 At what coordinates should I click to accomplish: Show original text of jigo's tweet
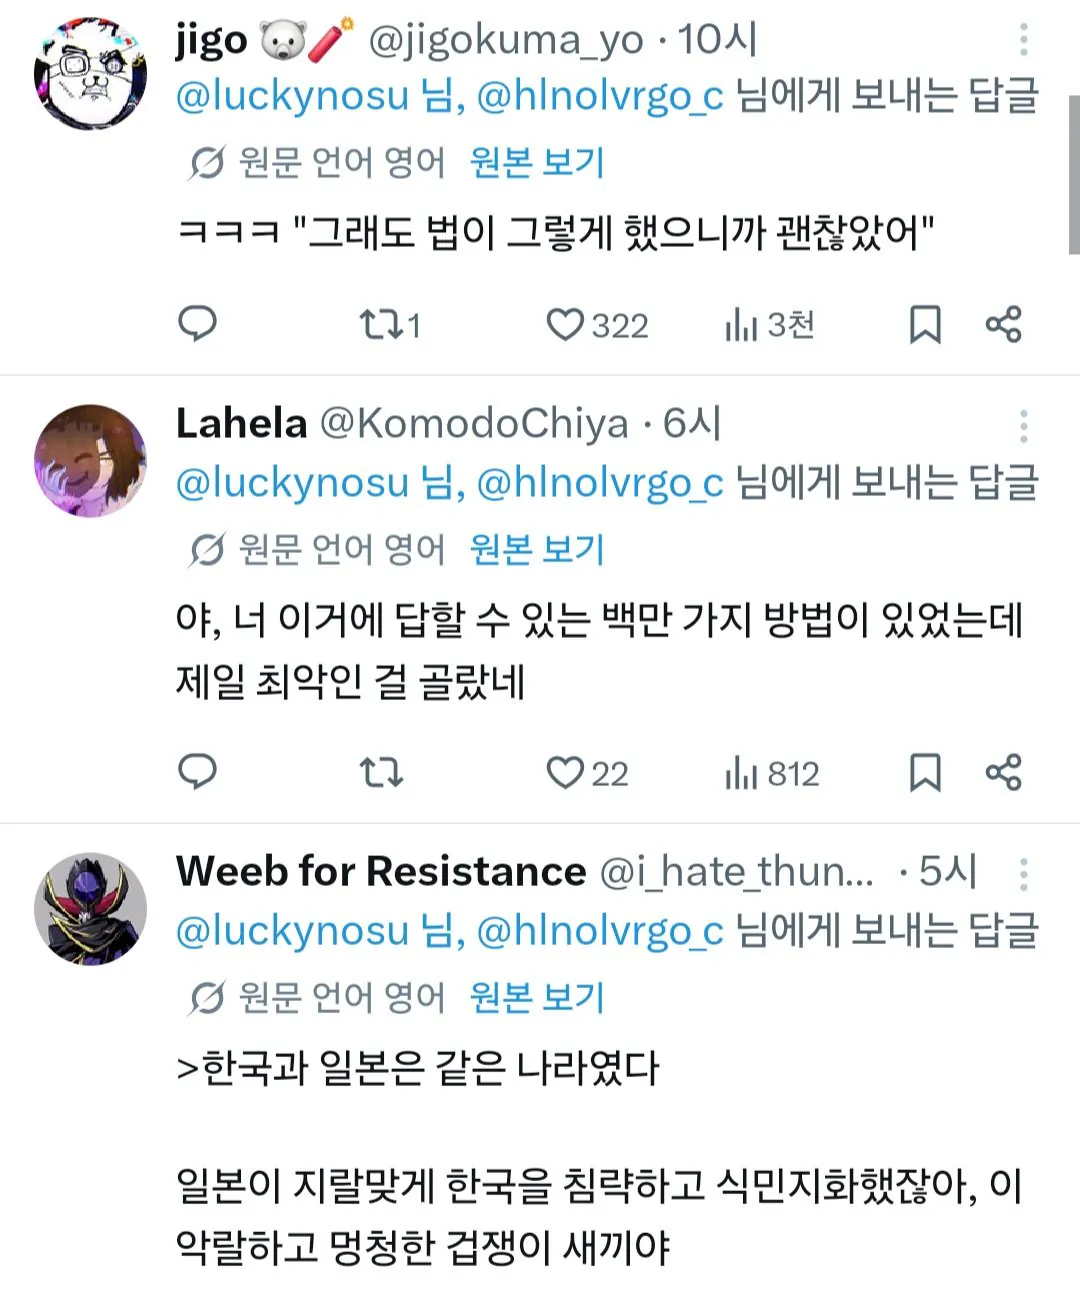click(537, 162)
